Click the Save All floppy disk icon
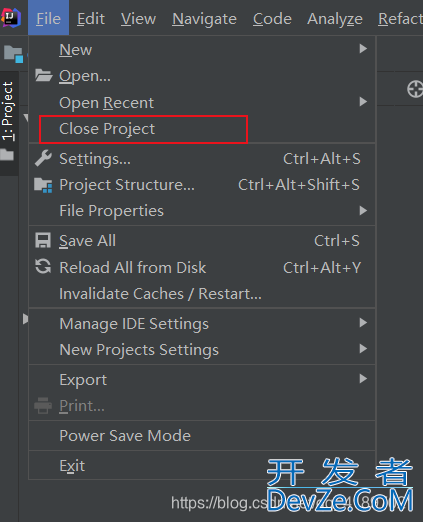Viewport: 423px width, 522px height. tap(43, 241)
